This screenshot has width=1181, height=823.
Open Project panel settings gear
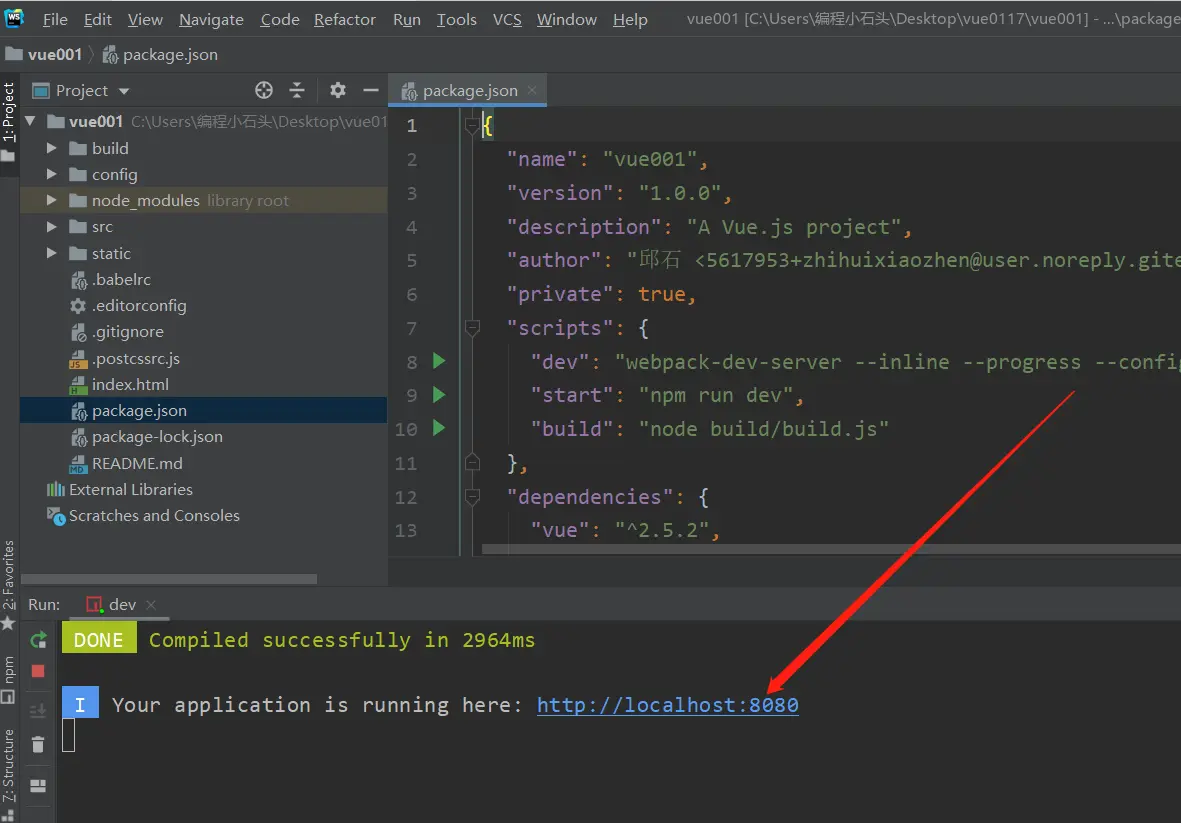click(x=337, y=90)
